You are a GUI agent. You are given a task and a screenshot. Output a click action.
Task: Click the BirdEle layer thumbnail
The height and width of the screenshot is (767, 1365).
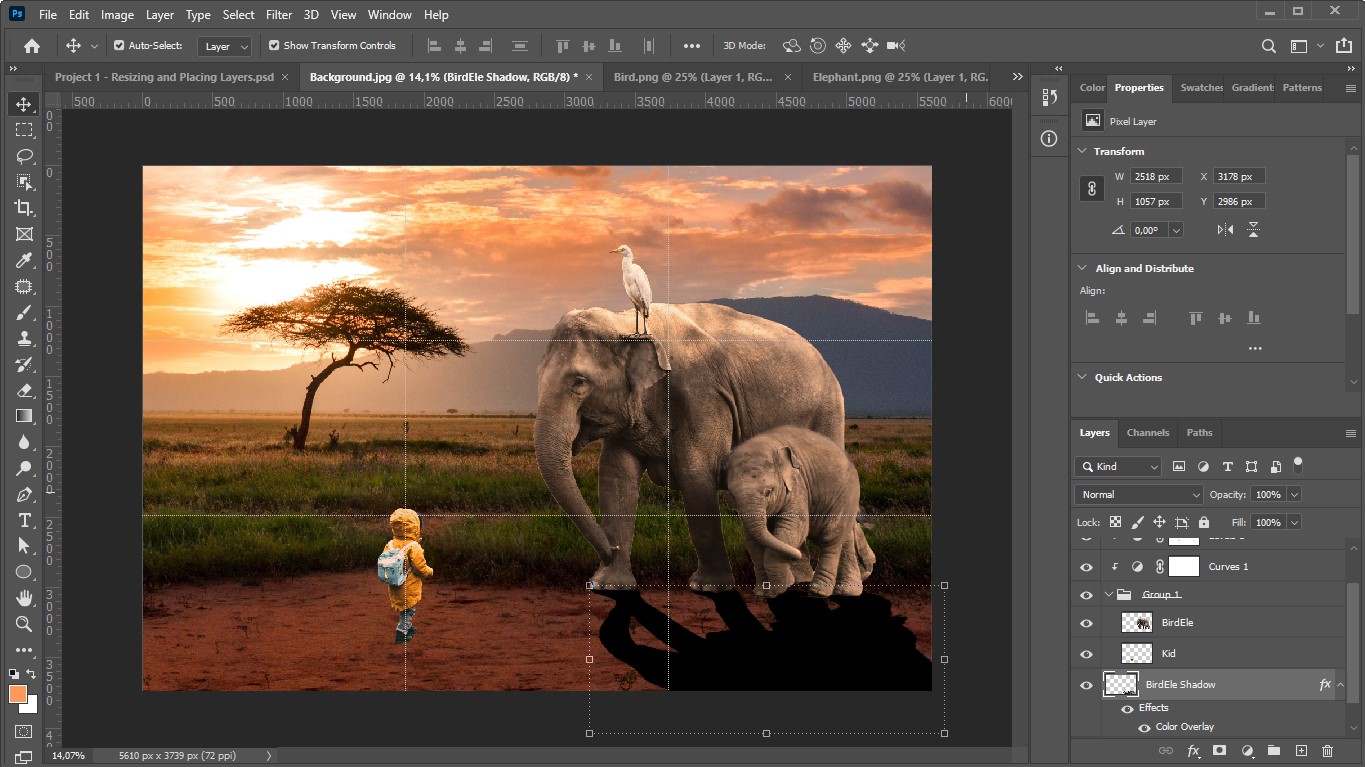click(x=1137, y=623)
